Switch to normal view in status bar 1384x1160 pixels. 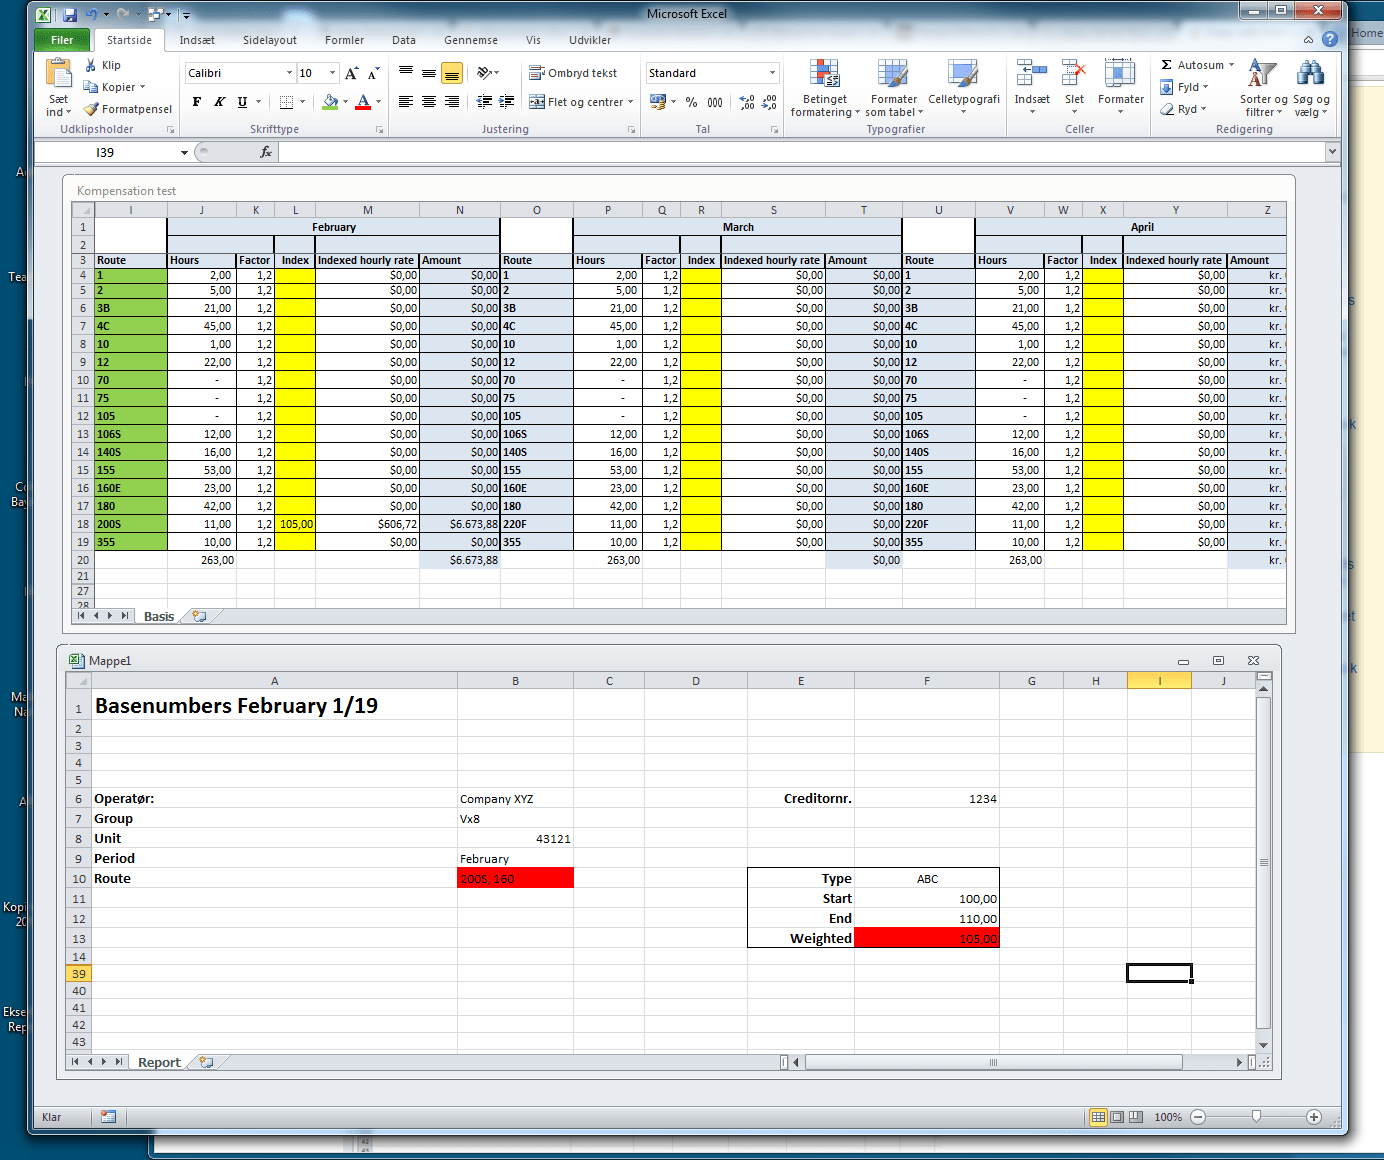click(1098, 1117)
